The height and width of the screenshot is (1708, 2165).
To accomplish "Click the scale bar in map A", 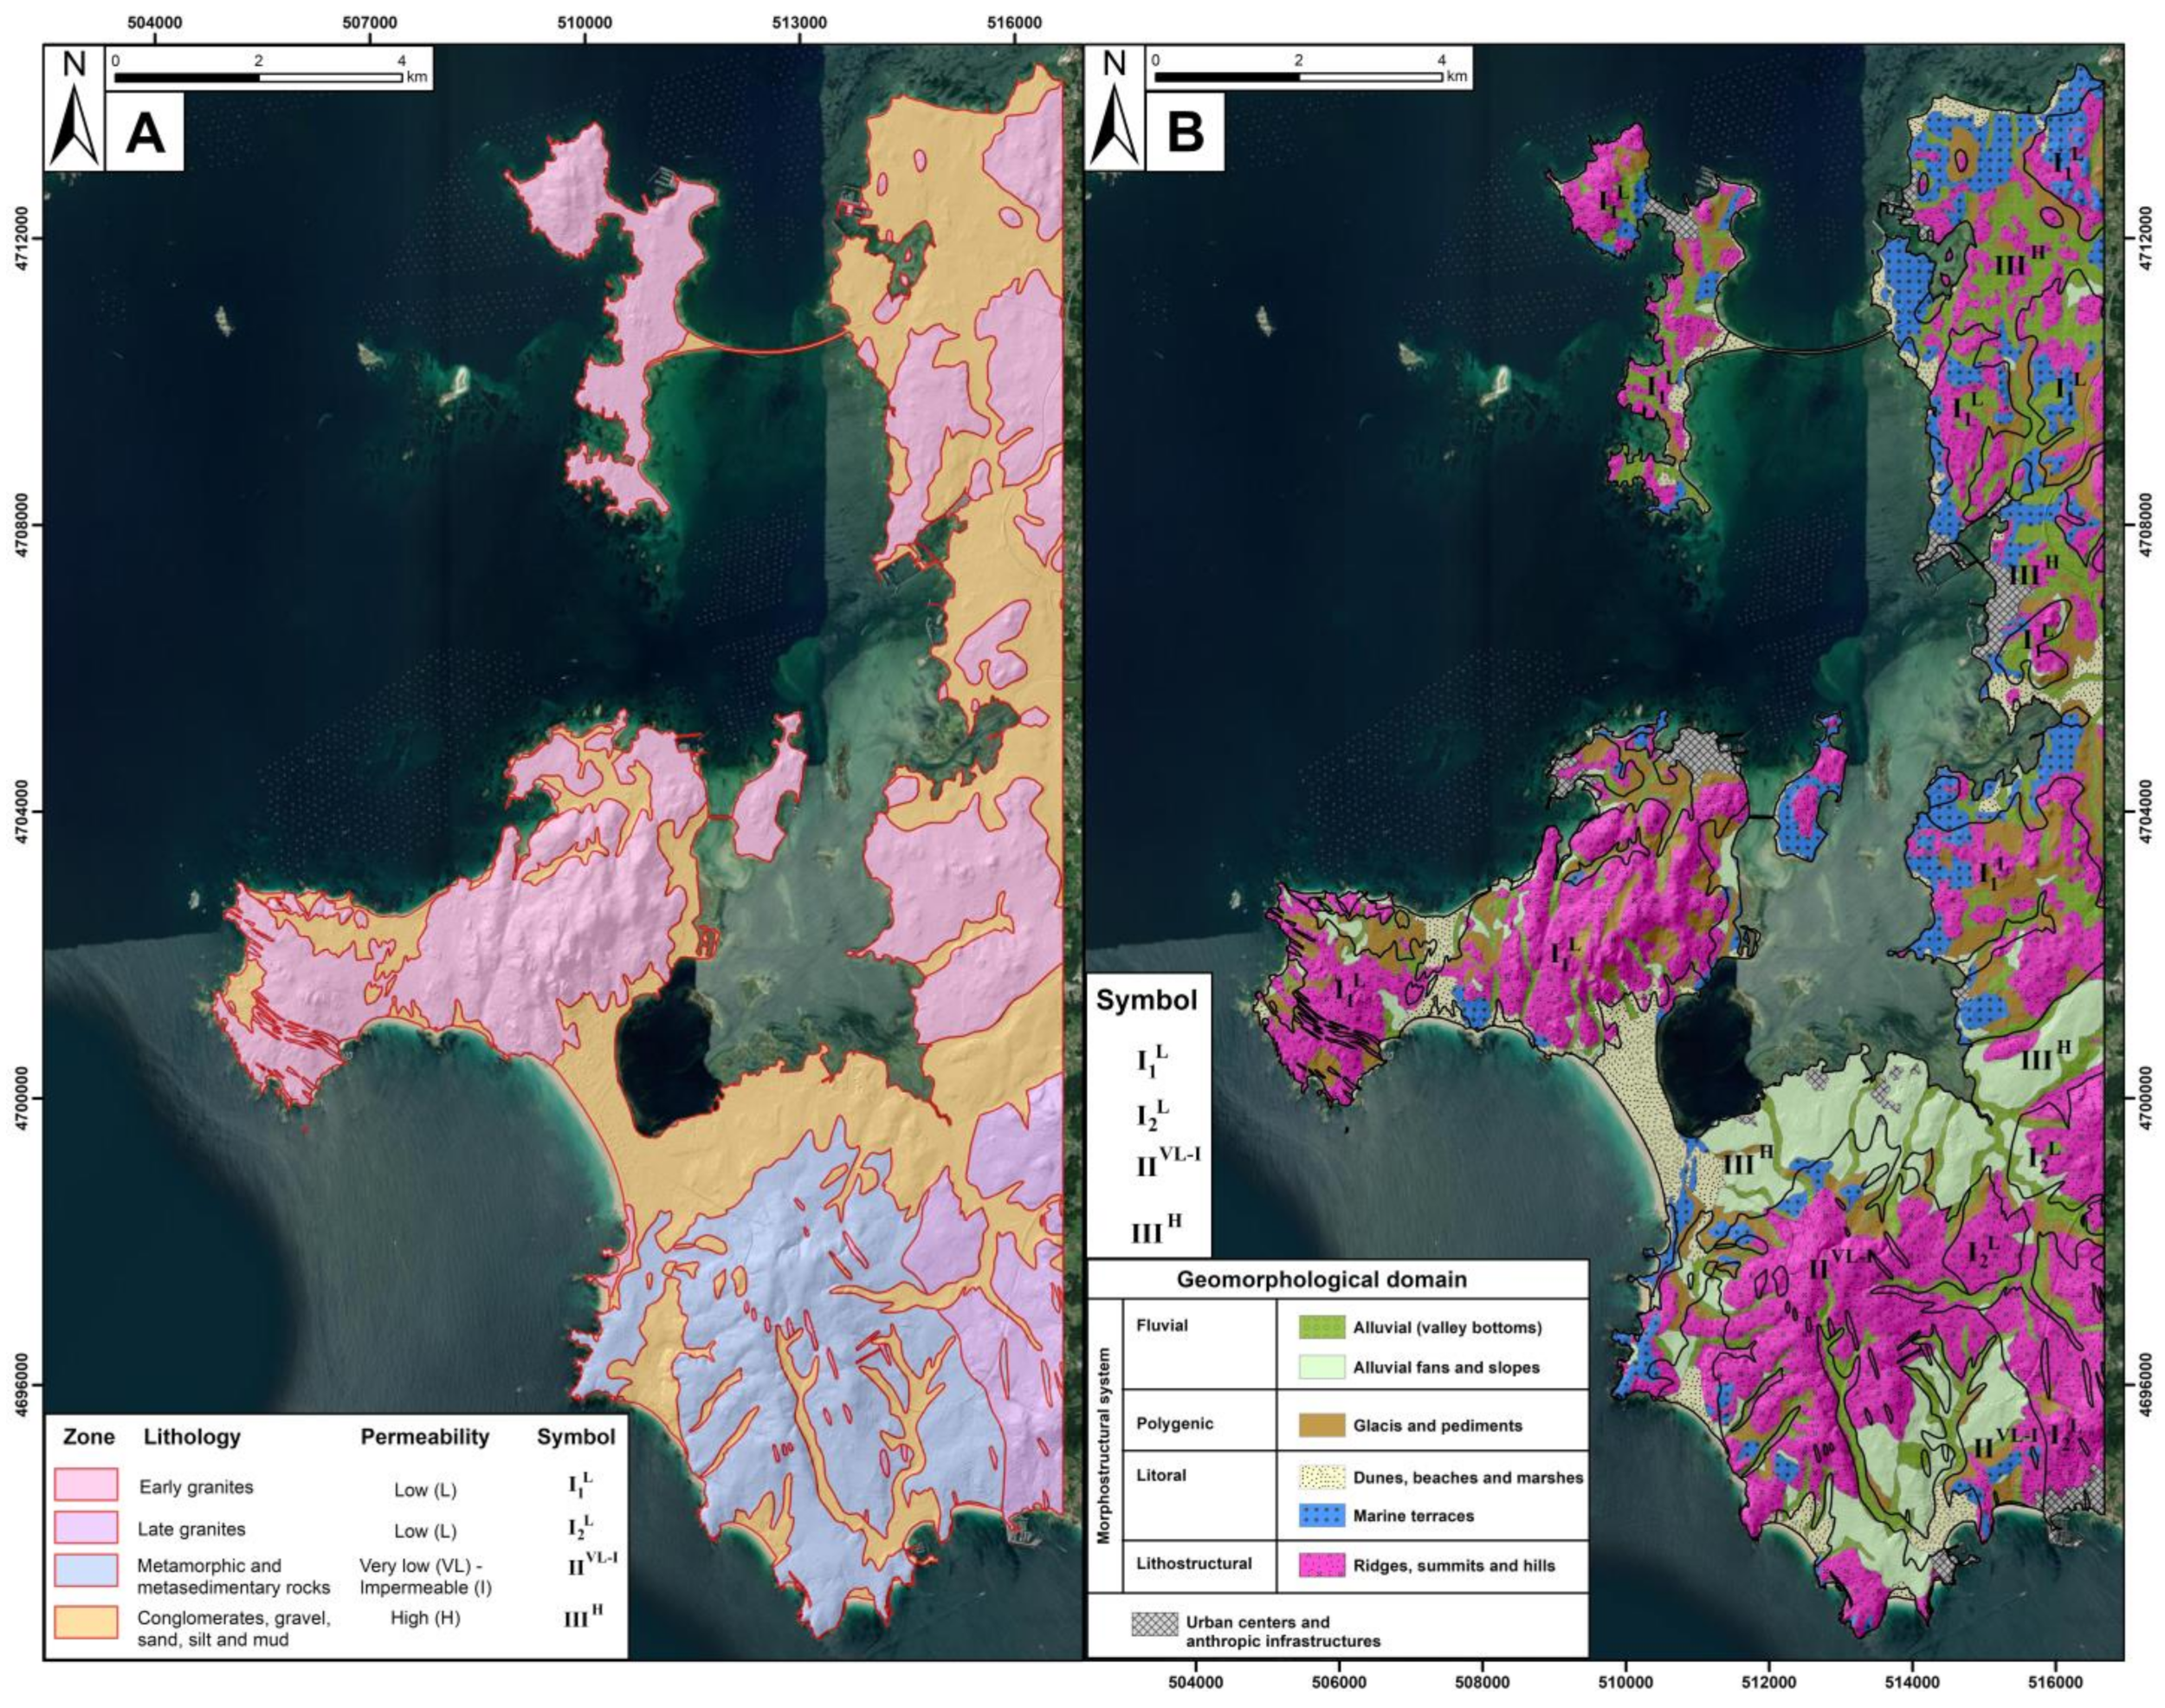I will [x=258, y=76].
